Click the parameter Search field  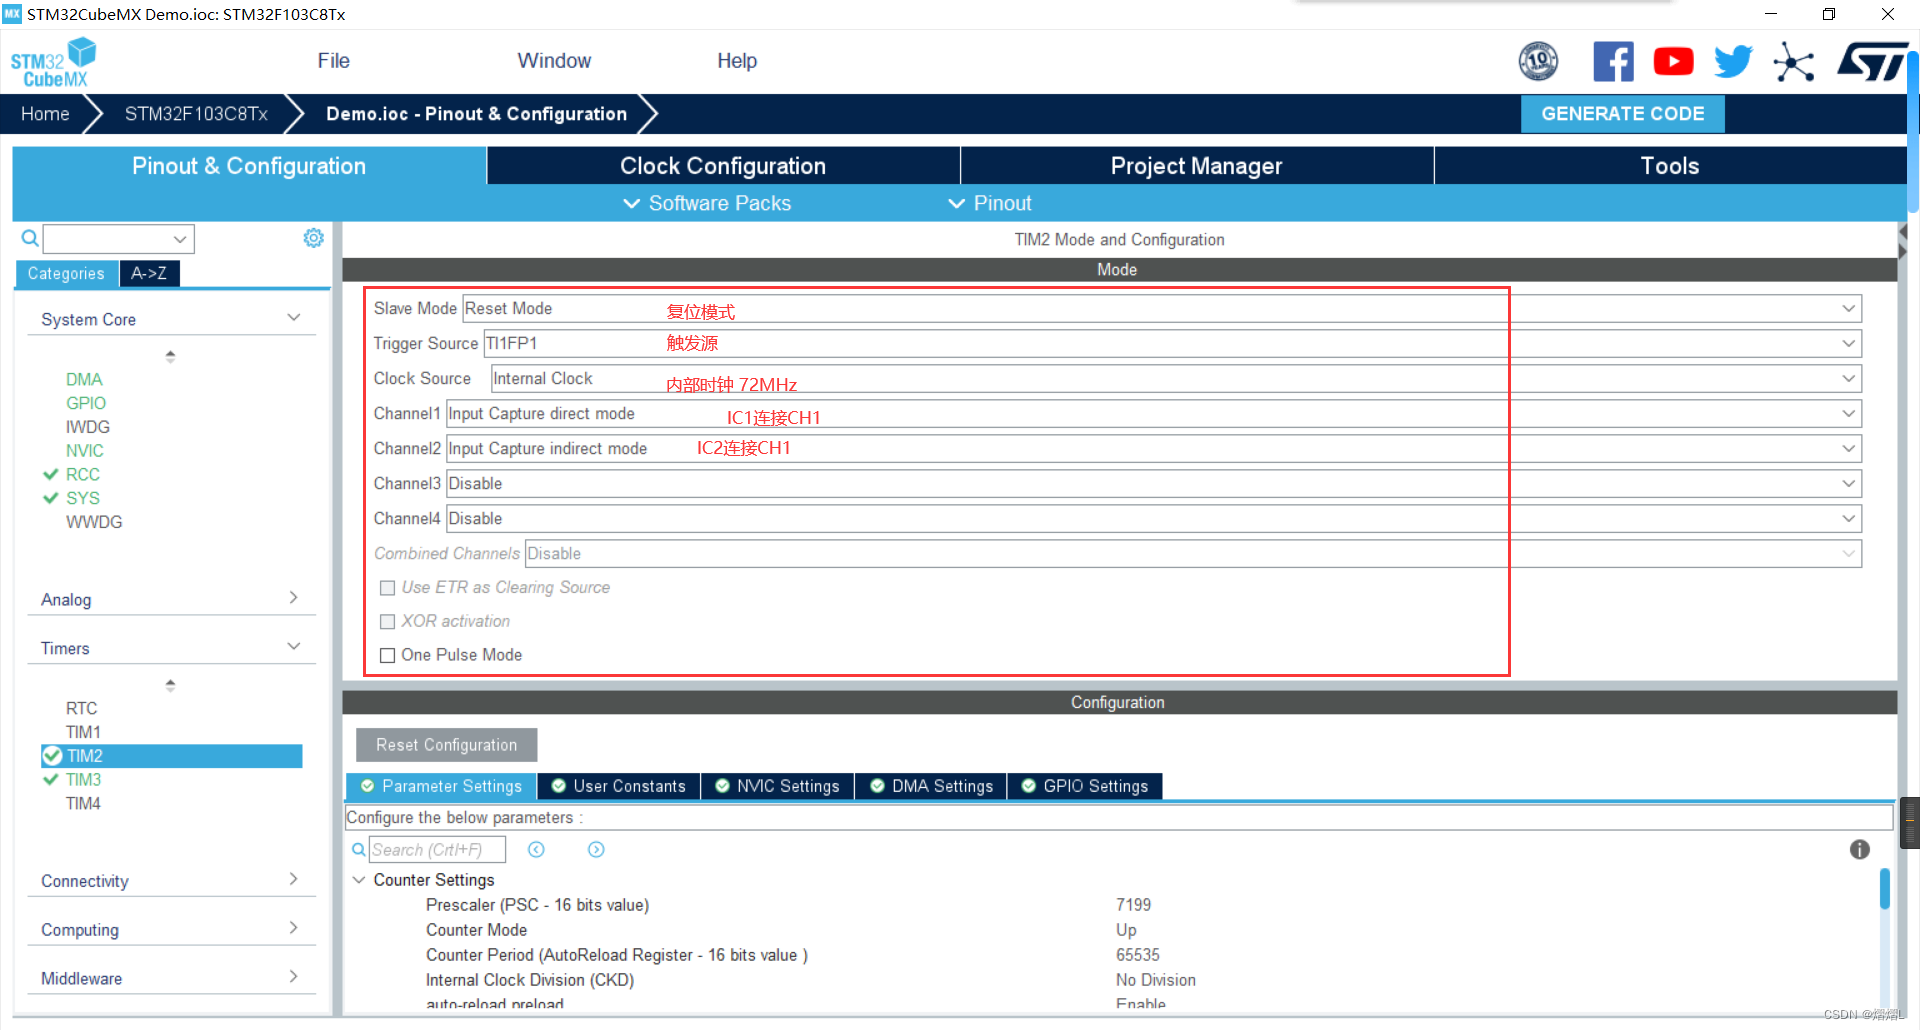click(437, 849)
